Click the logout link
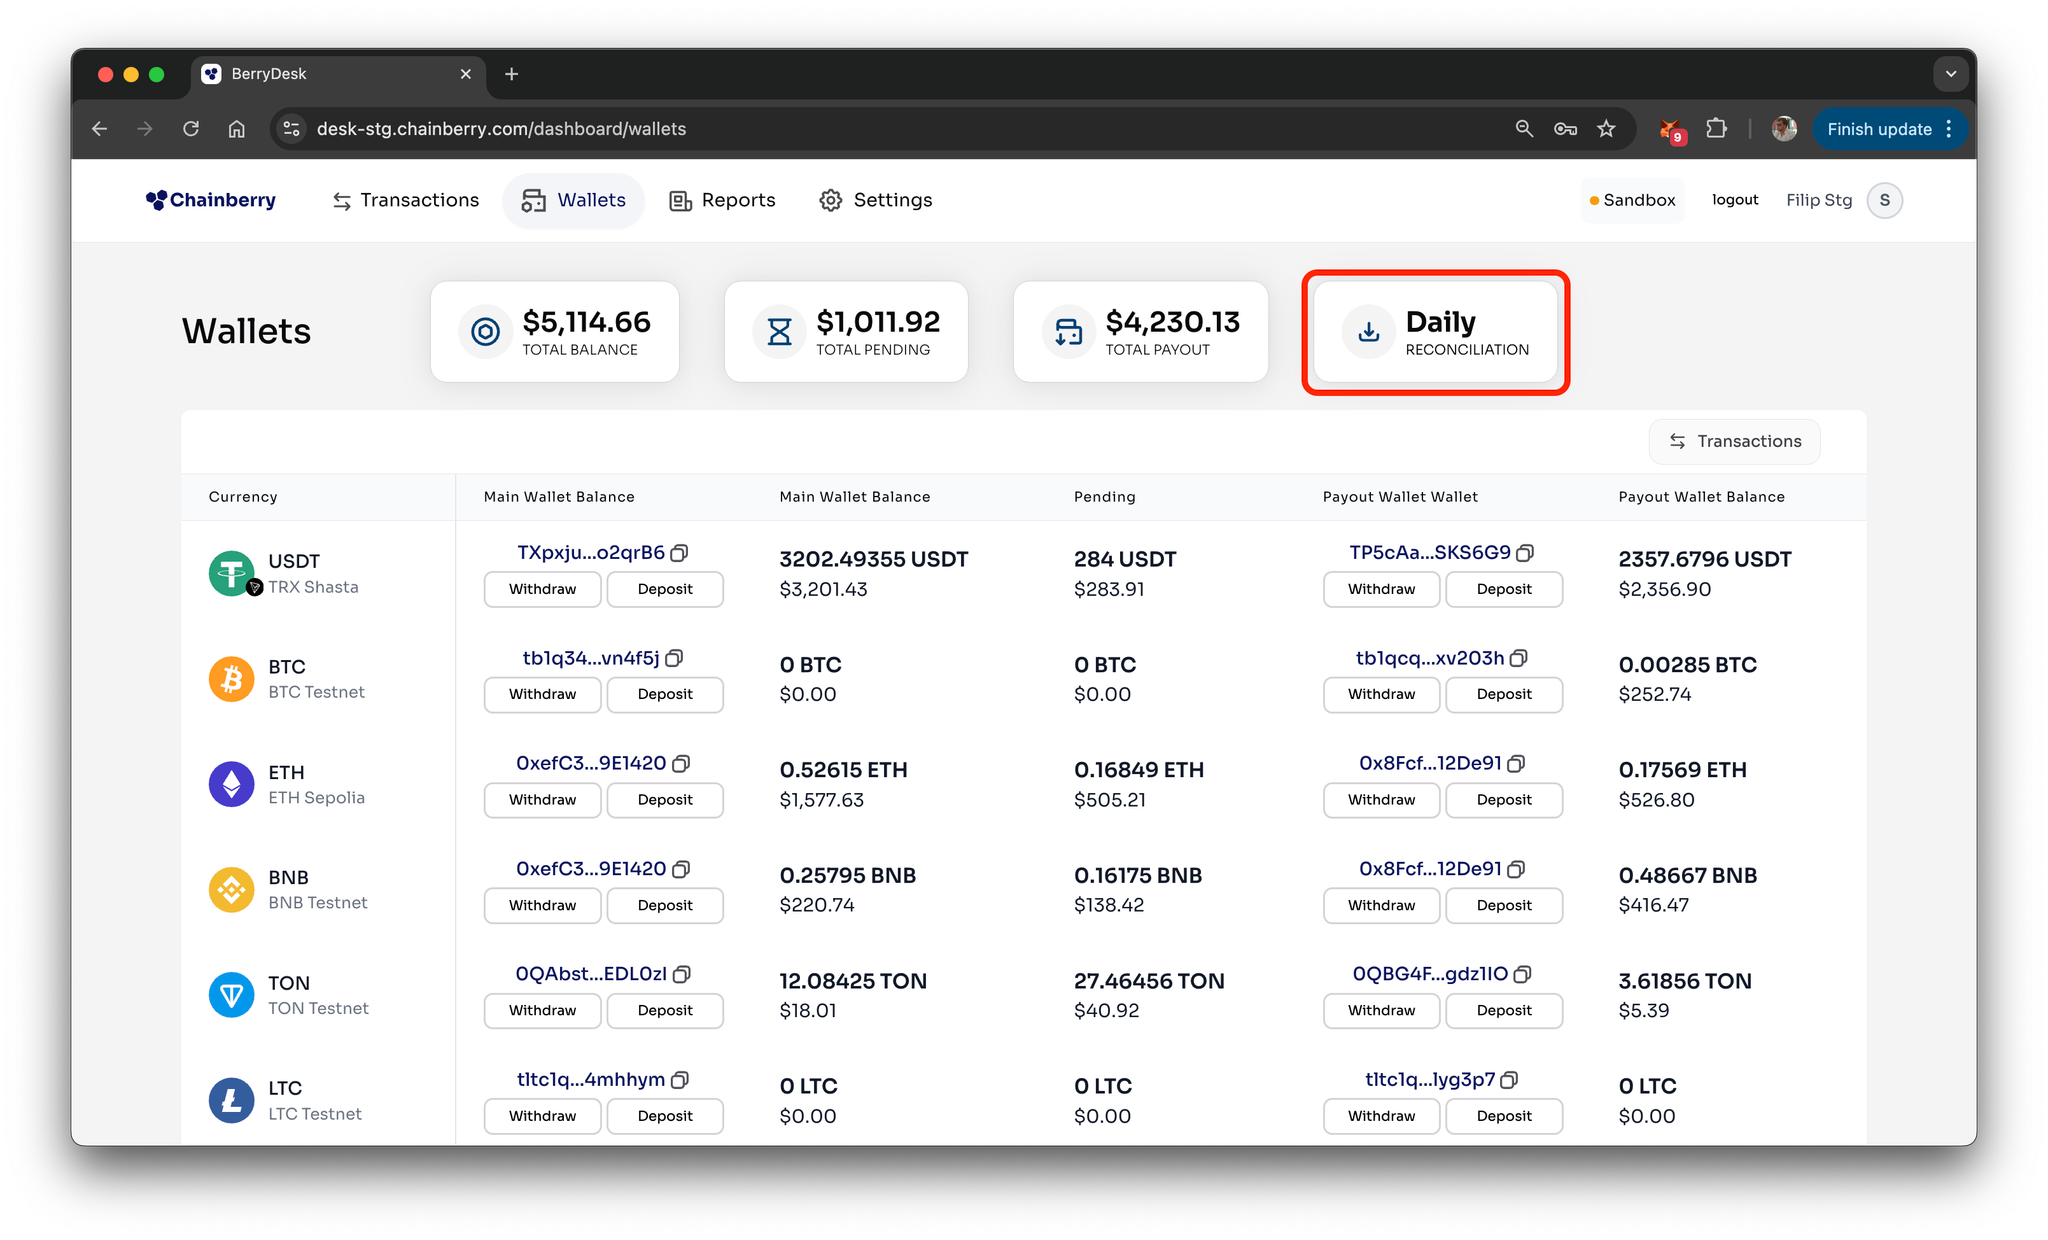 [x=1734, y=200]
